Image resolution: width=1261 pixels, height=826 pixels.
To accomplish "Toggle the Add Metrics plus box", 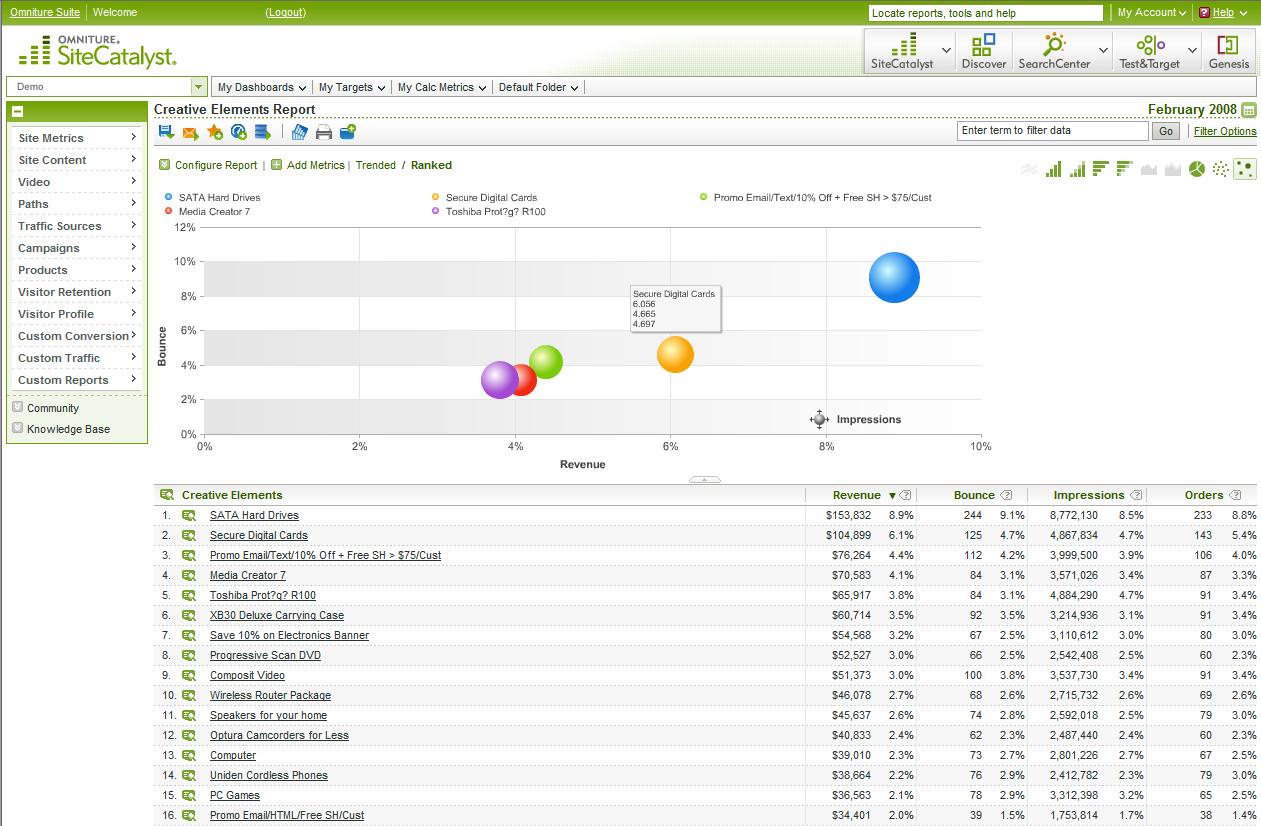I will [276, 165].
